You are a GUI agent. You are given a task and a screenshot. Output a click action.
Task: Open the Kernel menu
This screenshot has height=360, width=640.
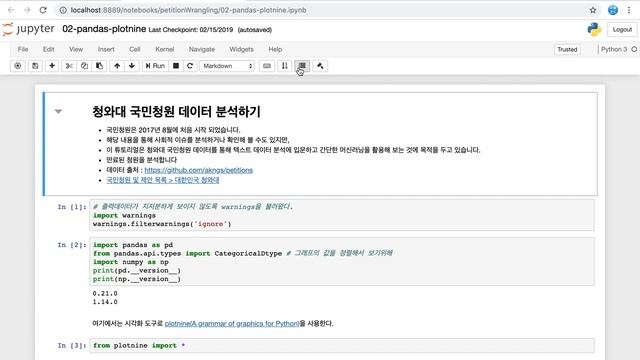(x=164, y=49)
